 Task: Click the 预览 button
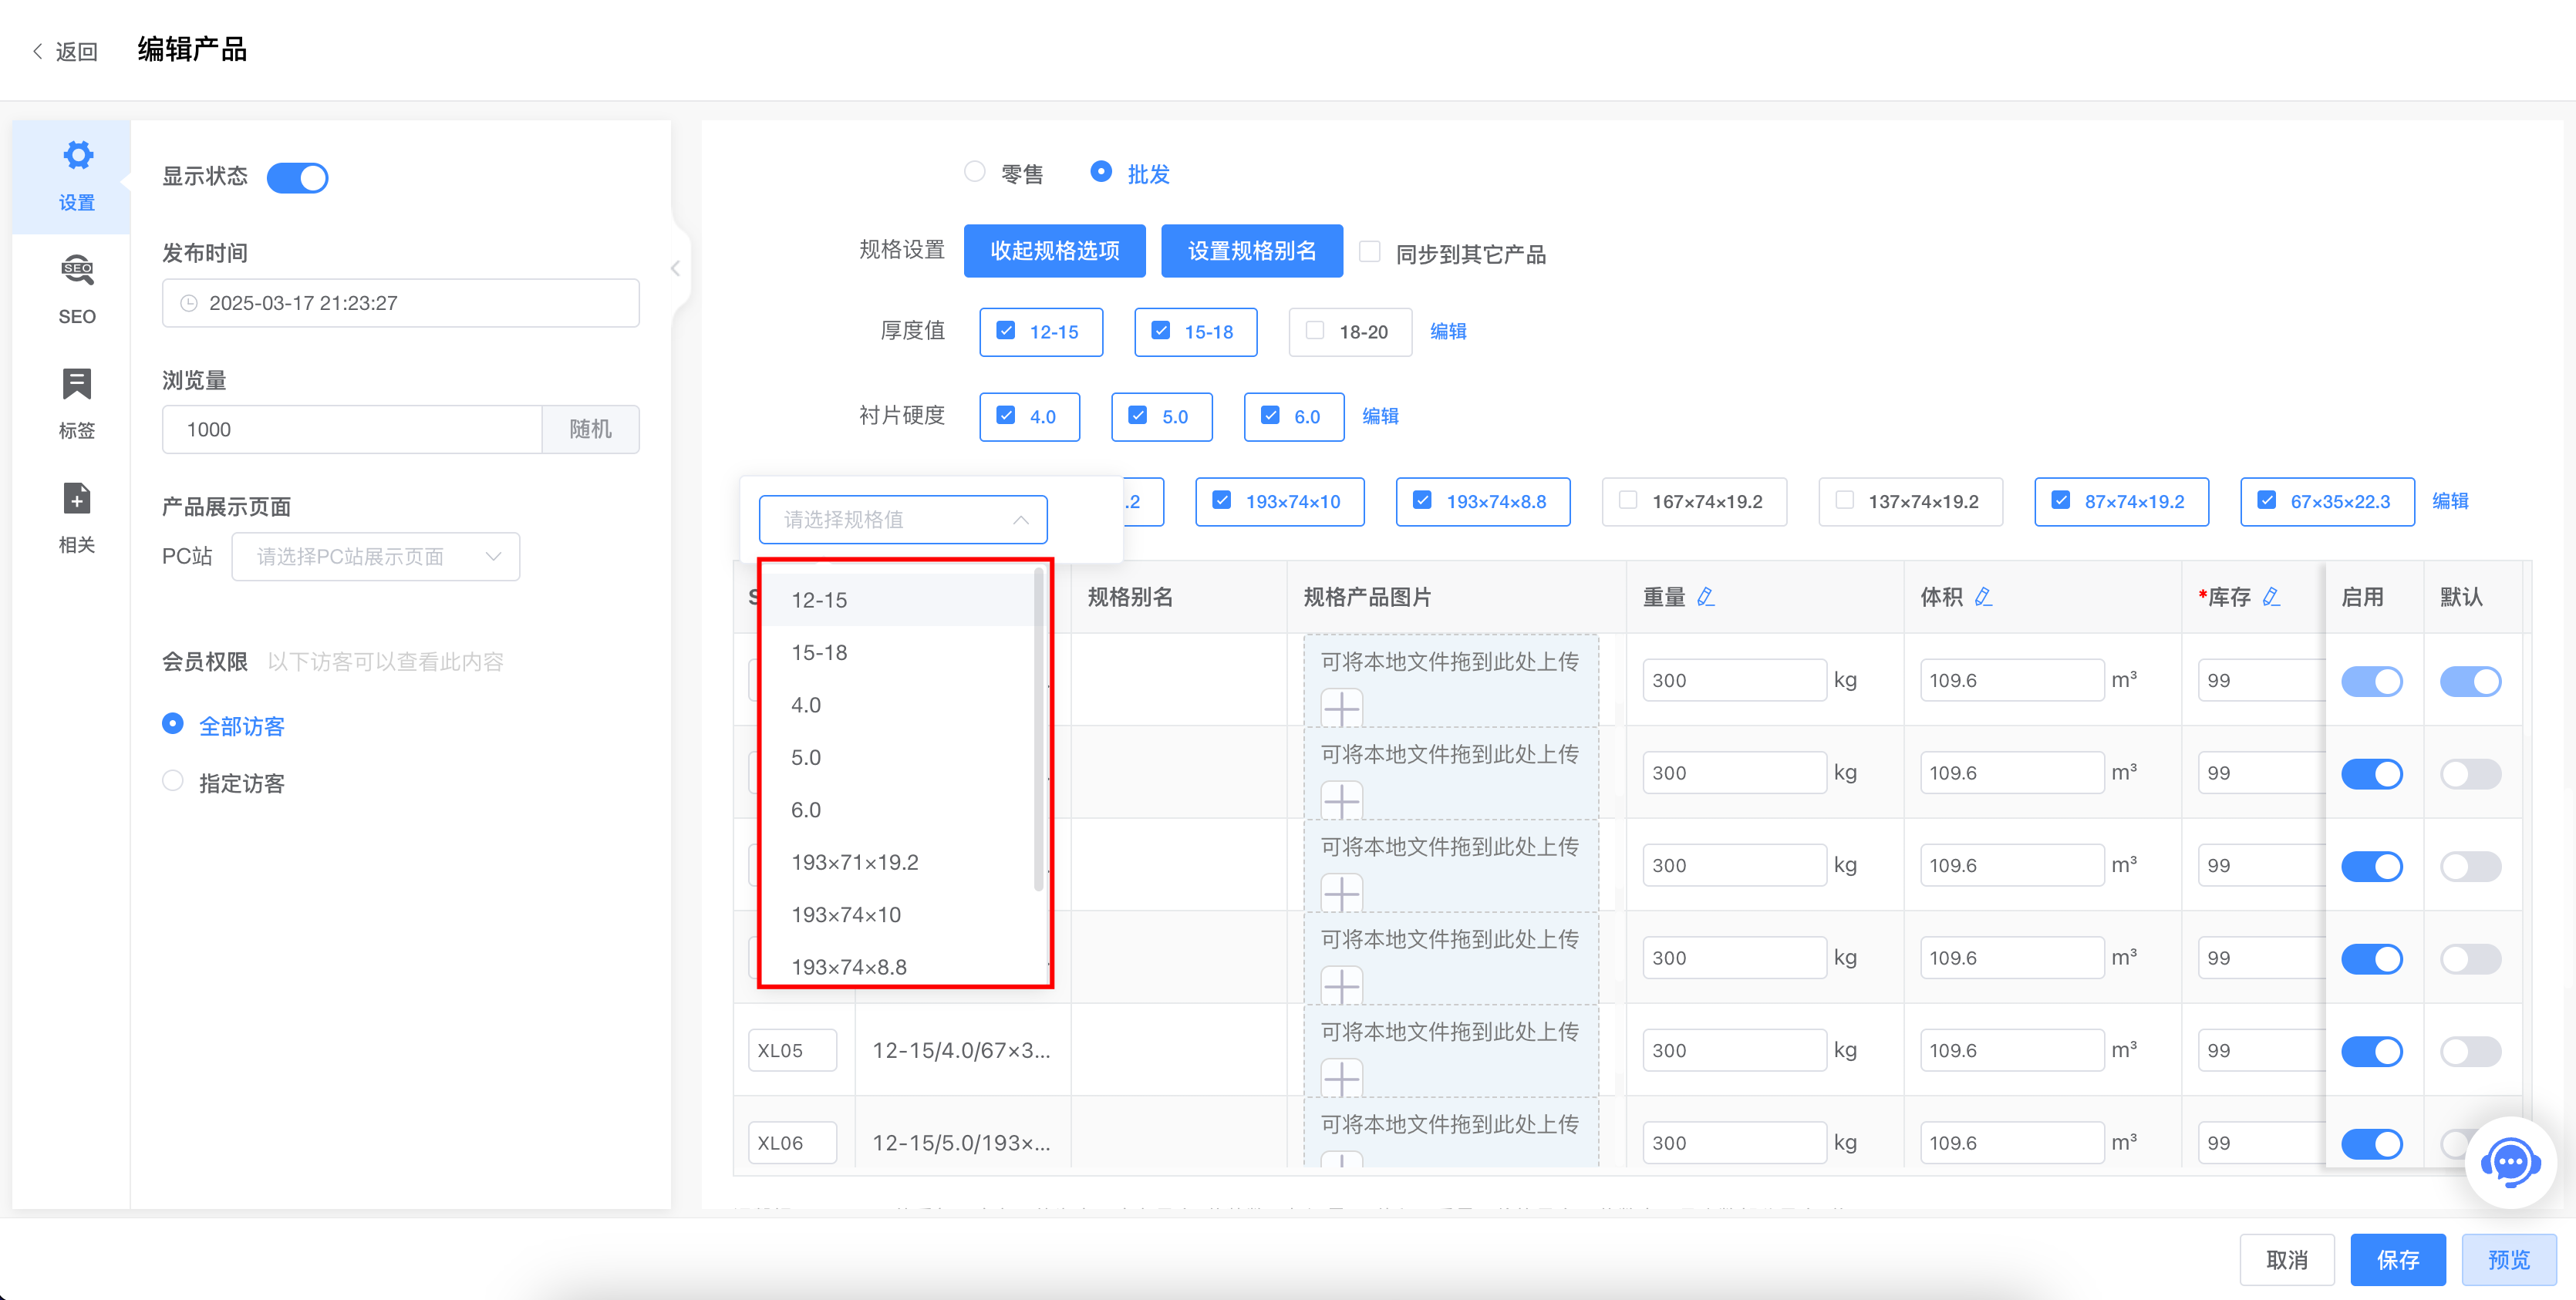(x=2508, y=1259)
